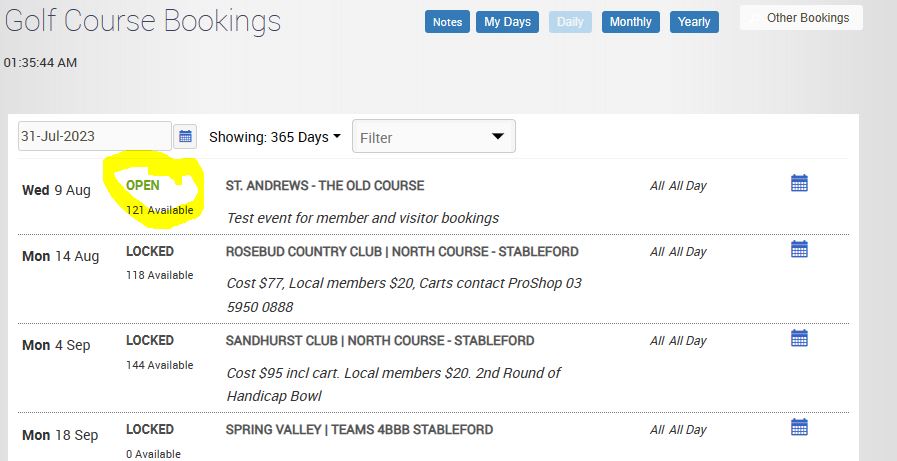
Task: Click calendar icon for Sandhurst Club row
Action: pos(798,338)
